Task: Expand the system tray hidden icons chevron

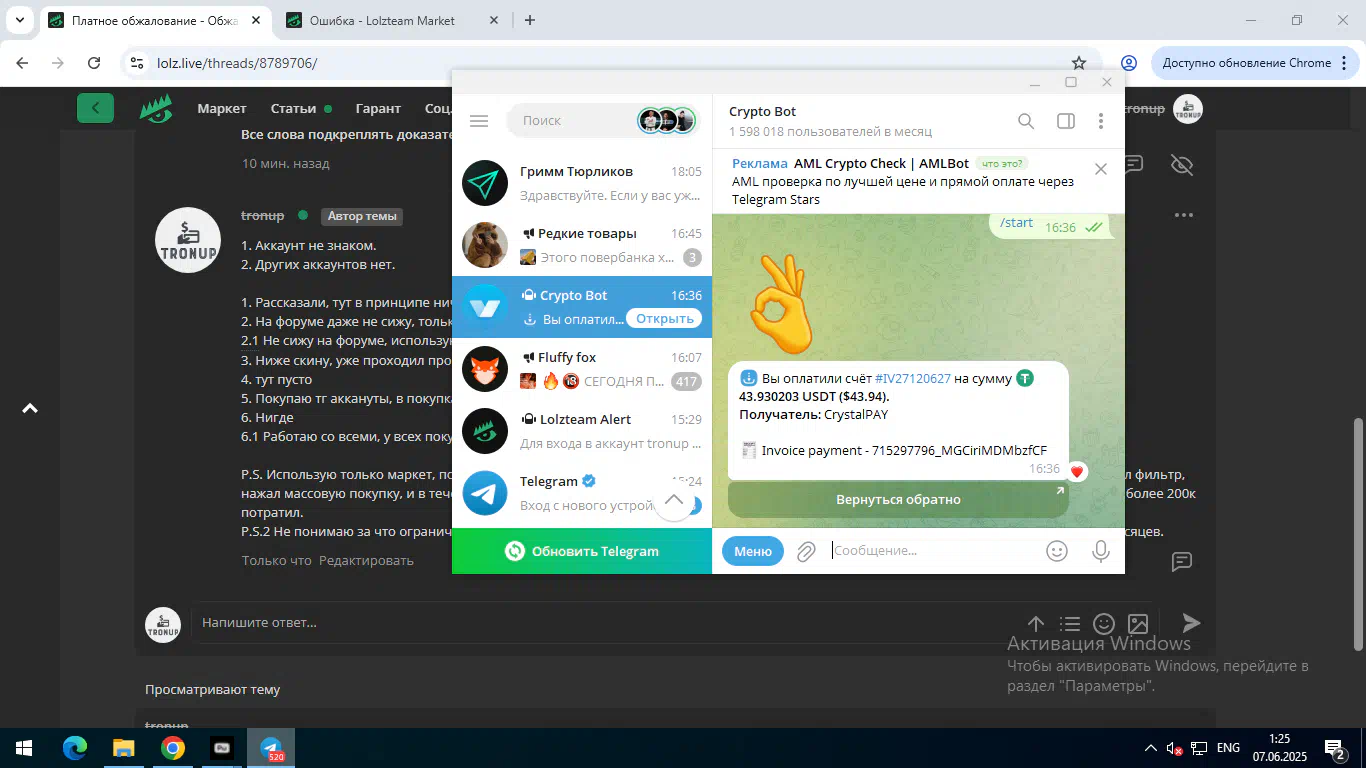Action: (1151, 748)
